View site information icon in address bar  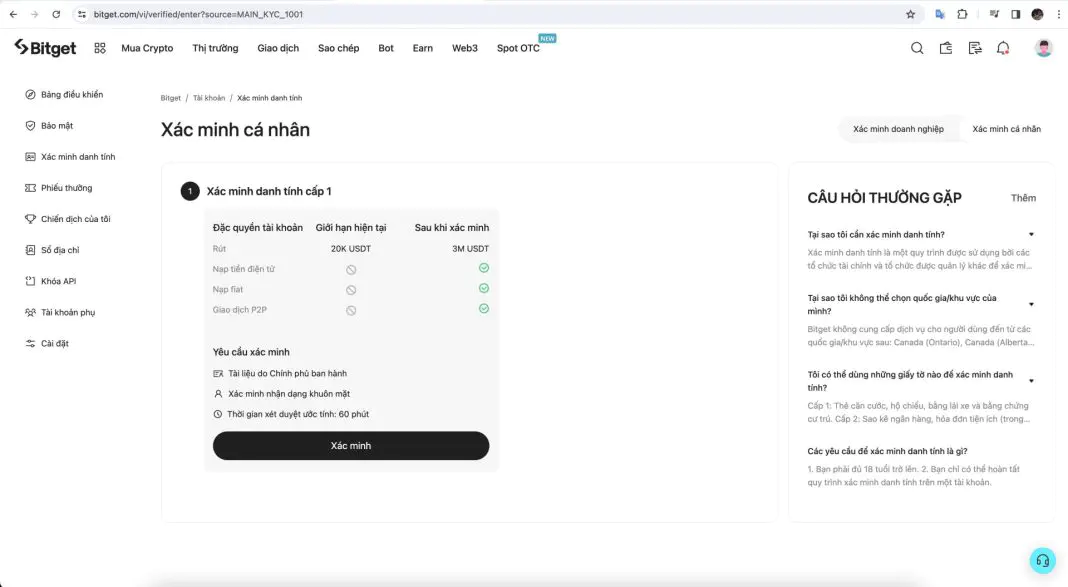[x=82, y=14]
